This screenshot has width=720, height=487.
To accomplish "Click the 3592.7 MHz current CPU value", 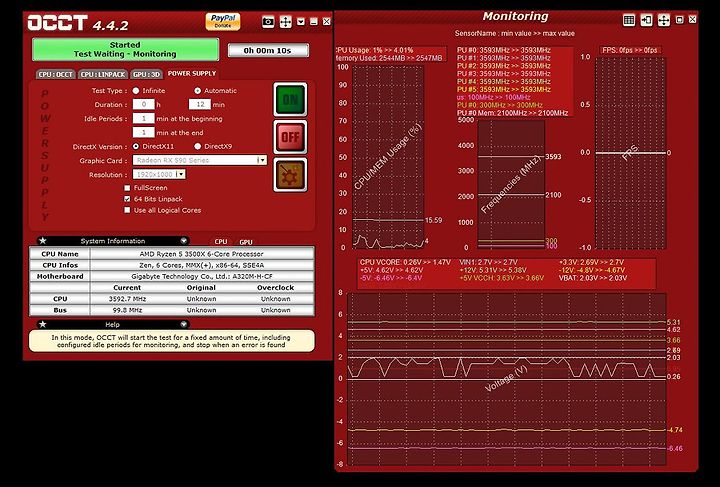I will pyautogui.click(x=127, y=299).
